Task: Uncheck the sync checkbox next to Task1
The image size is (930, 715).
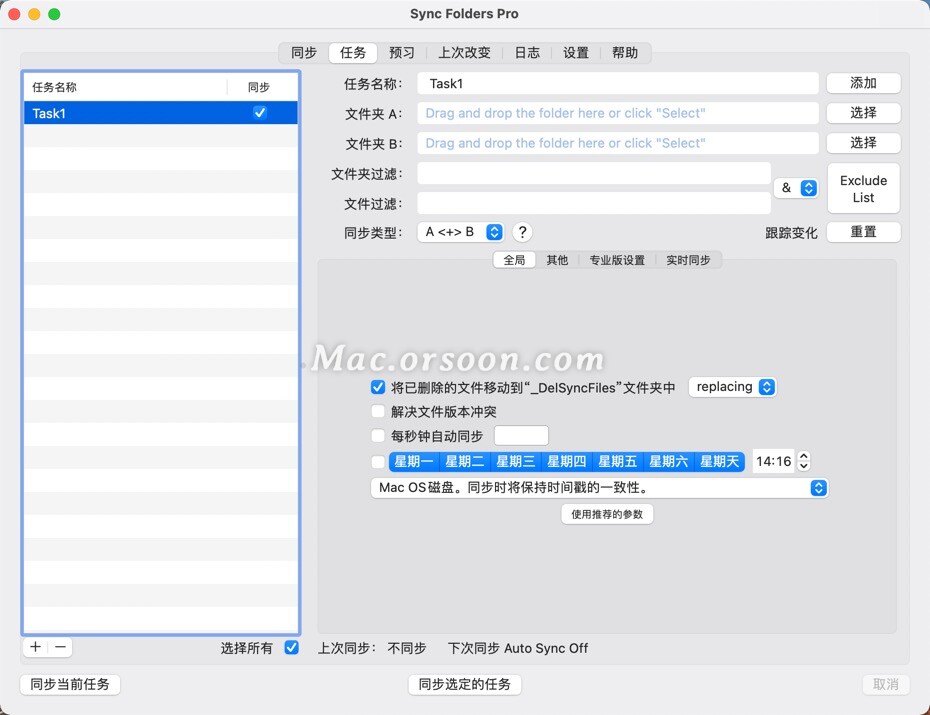Action: (259, 112)
